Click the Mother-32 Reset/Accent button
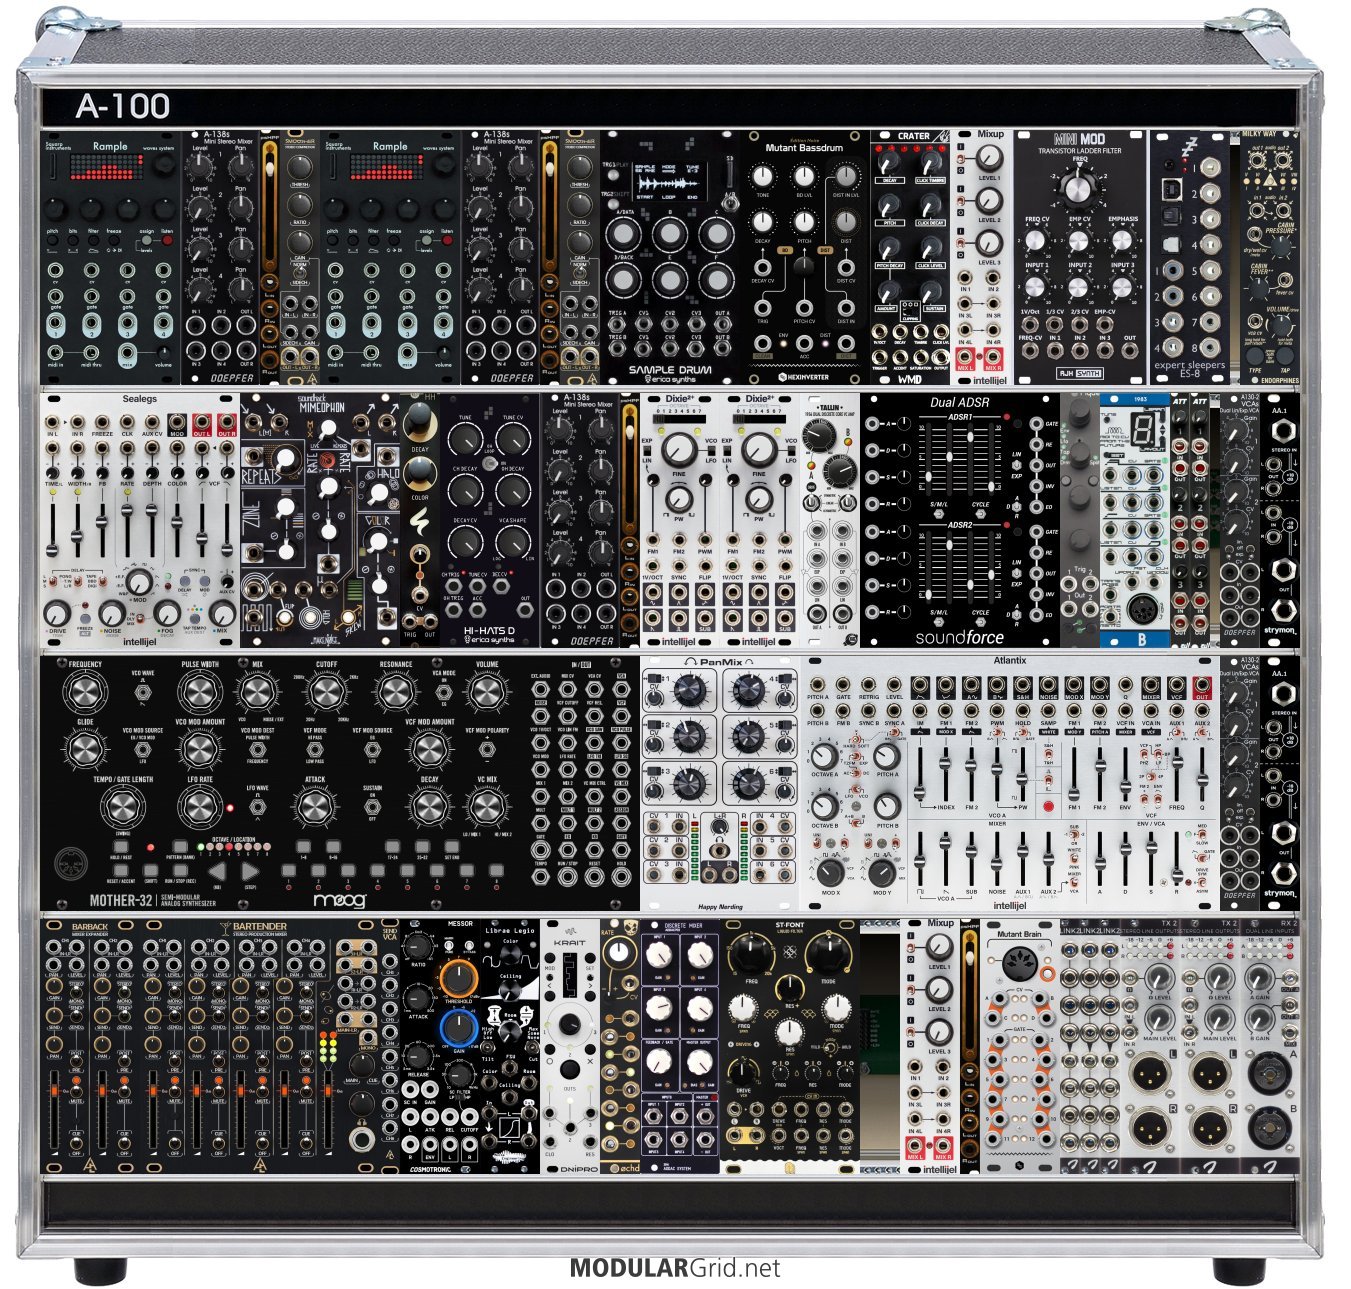This screenshot has height=1289, width=1351. click(x=119, y=872)
